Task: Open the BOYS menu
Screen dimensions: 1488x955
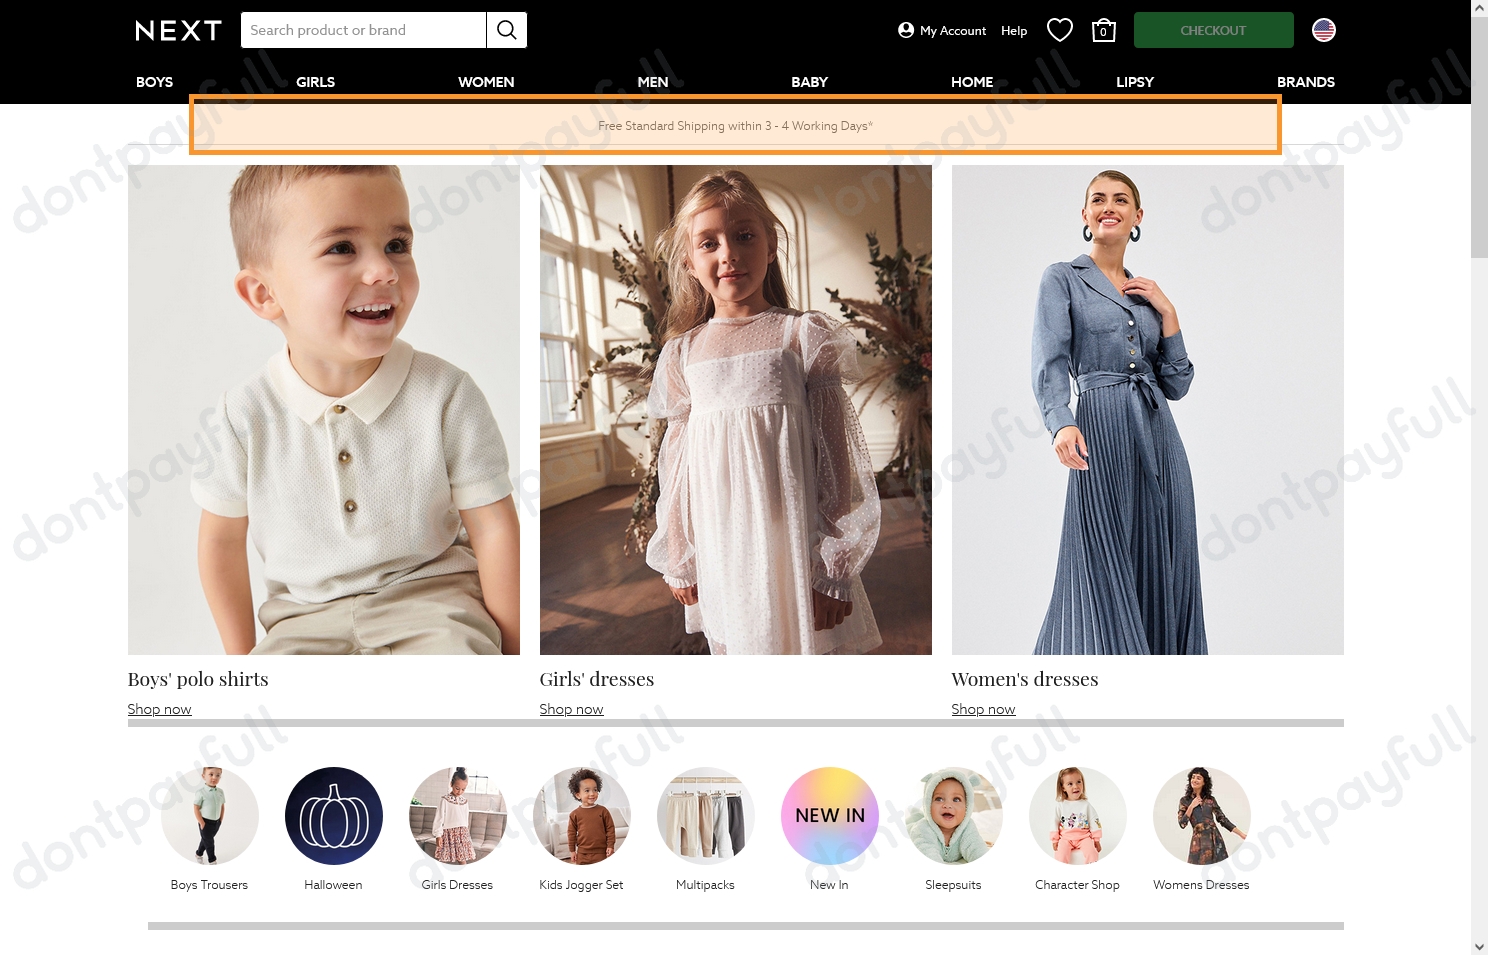Action: click(x=154, y=82)
